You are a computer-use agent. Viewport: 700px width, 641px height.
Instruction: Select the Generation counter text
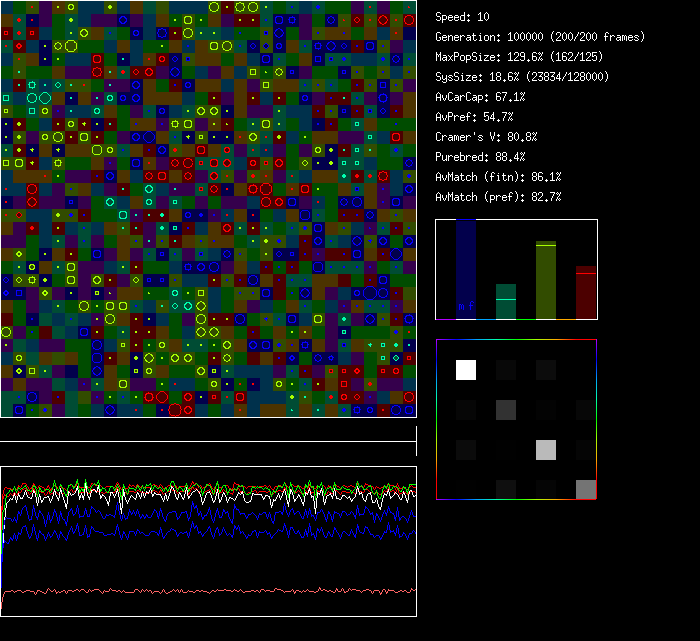pyautogui.click(x=540, y=37)
